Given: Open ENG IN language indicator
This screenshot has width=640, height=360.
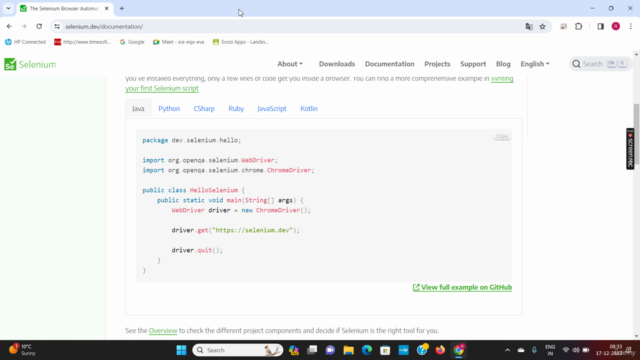Looking at the screenshot, I should 550,350.
